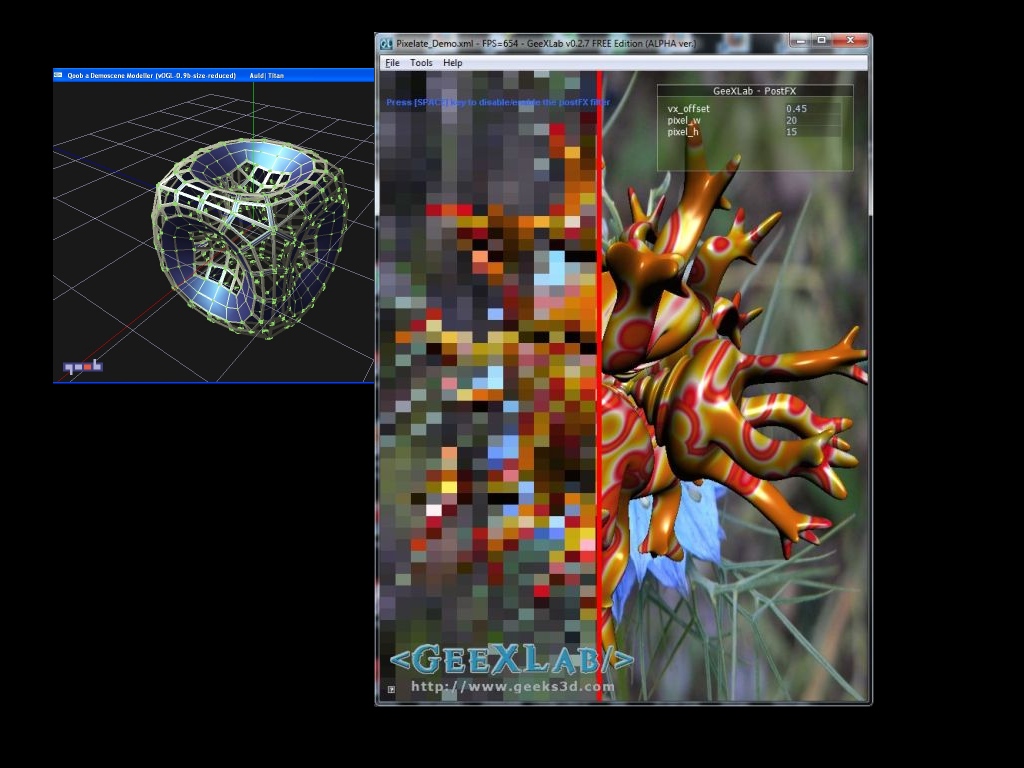1024x768 pixels.
Task: Click the 'Auld | Titan' text in Qoob title bar
Action: coord(266,76)
